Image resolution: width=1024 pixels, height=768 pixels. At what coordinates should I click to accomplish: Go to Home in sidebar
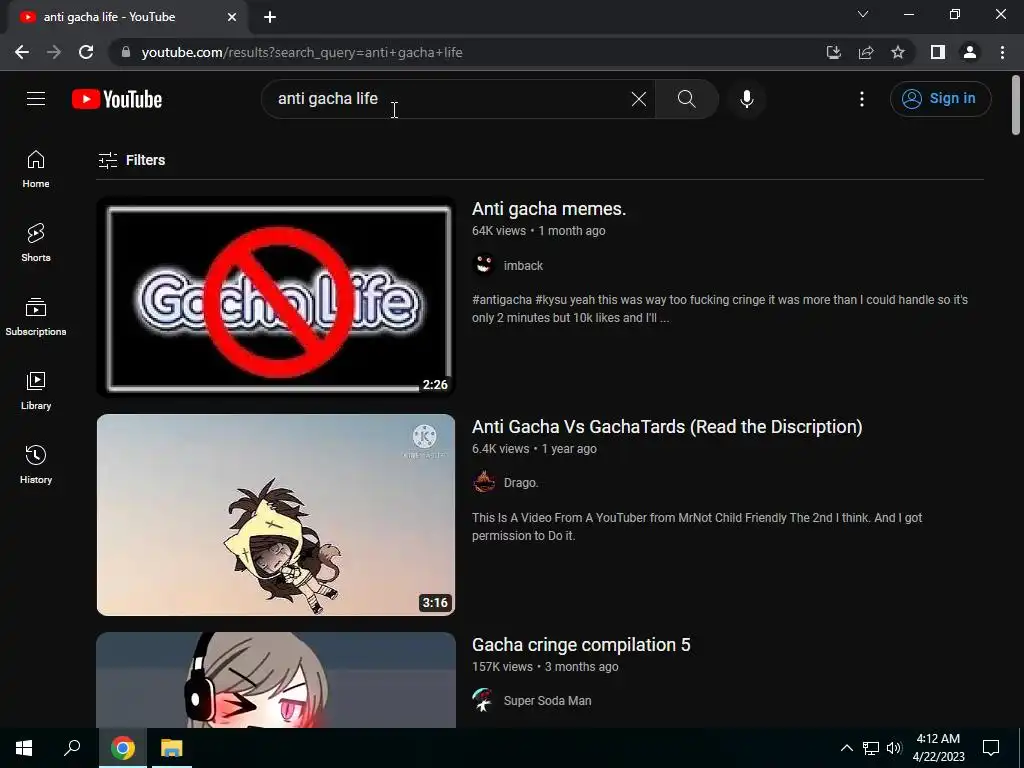pos(36,169)
